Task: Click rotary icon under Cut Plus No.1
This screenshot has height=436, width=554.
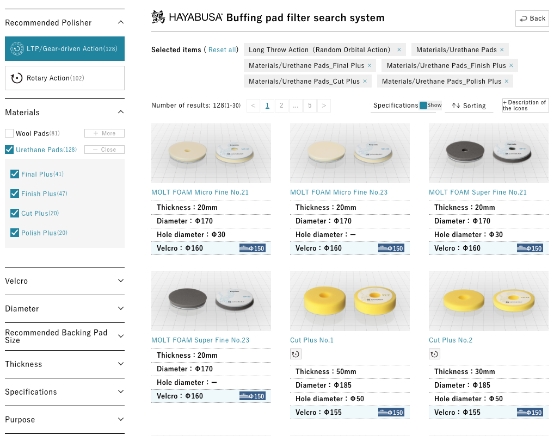Action: pyautogui.click(x=295, y=354)
